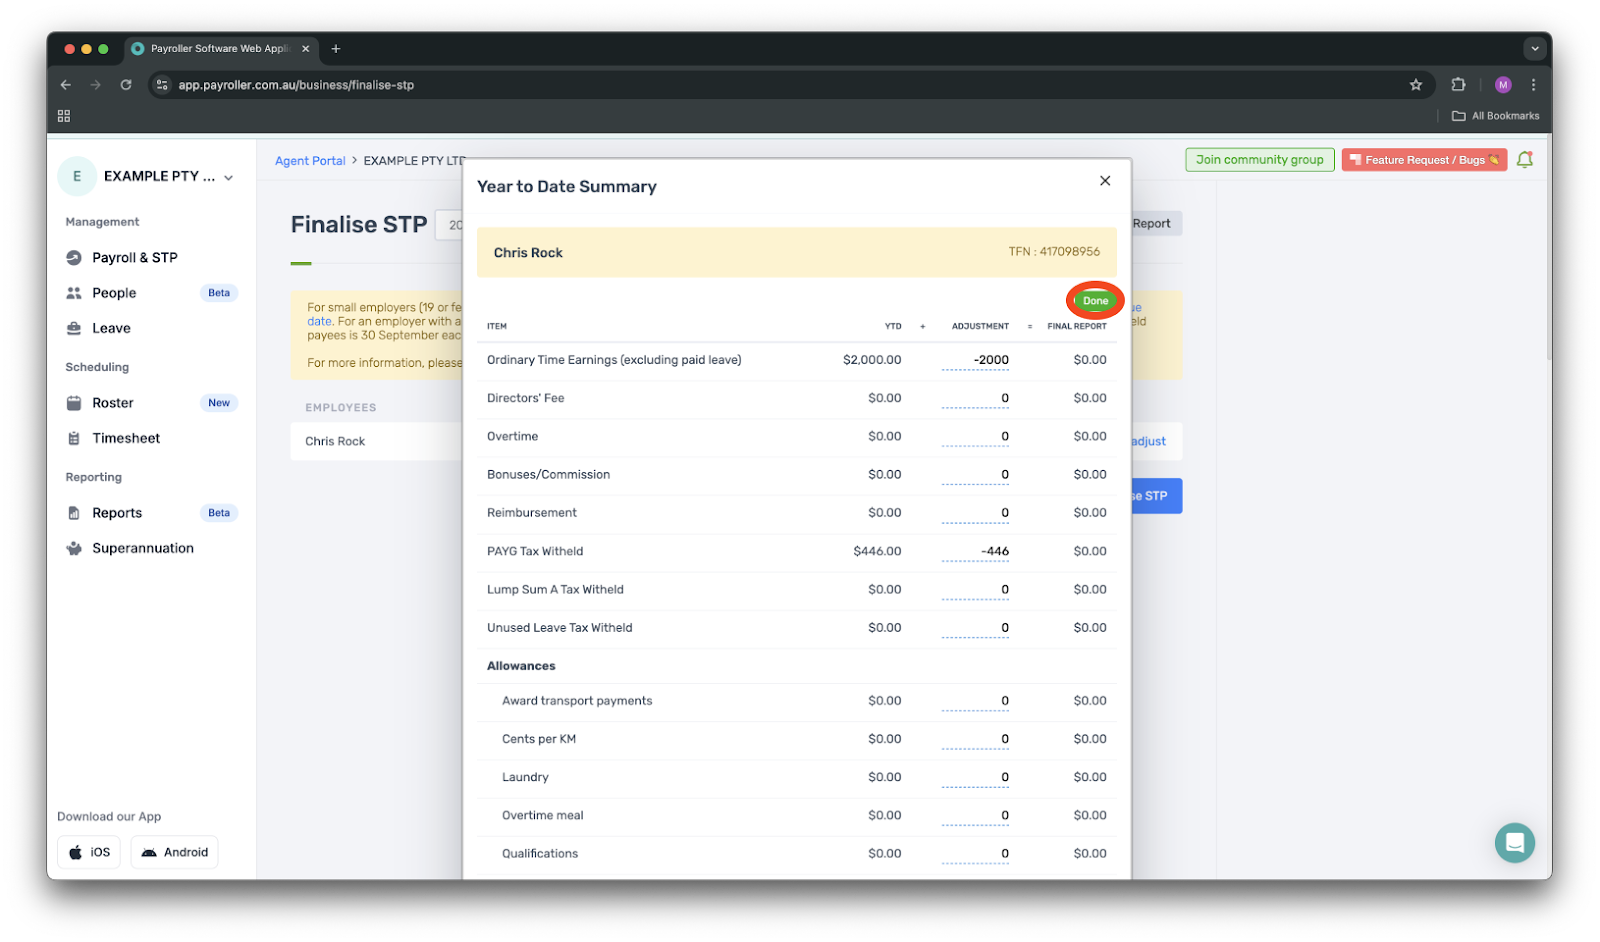Reload the page
Image resolution: width=1600 pixels, height=942 pixels.
tap(126, 85)
